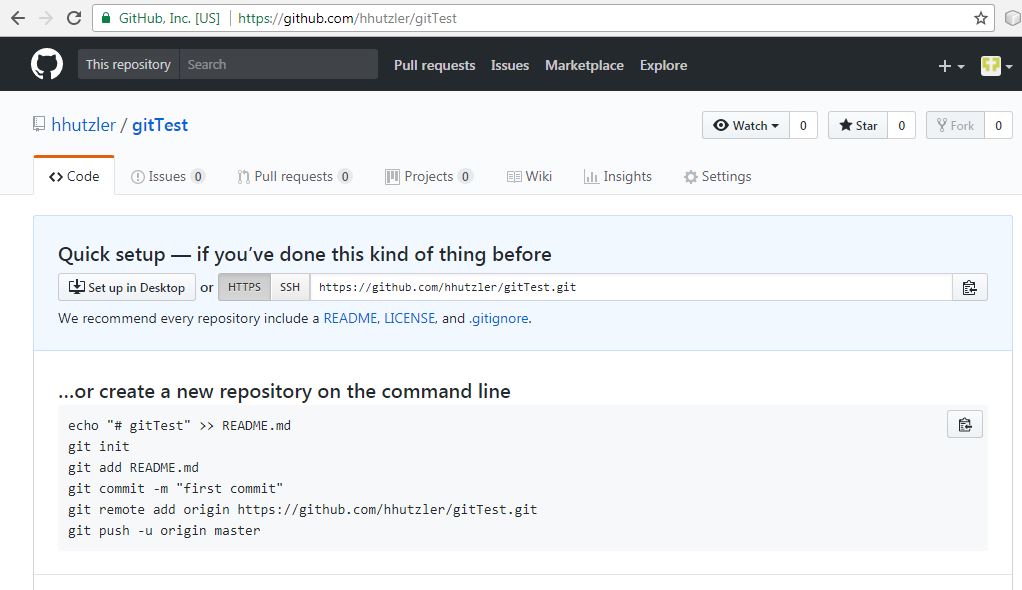
Task: Click the Fork count of 0
Action: [x=998, y=125]
